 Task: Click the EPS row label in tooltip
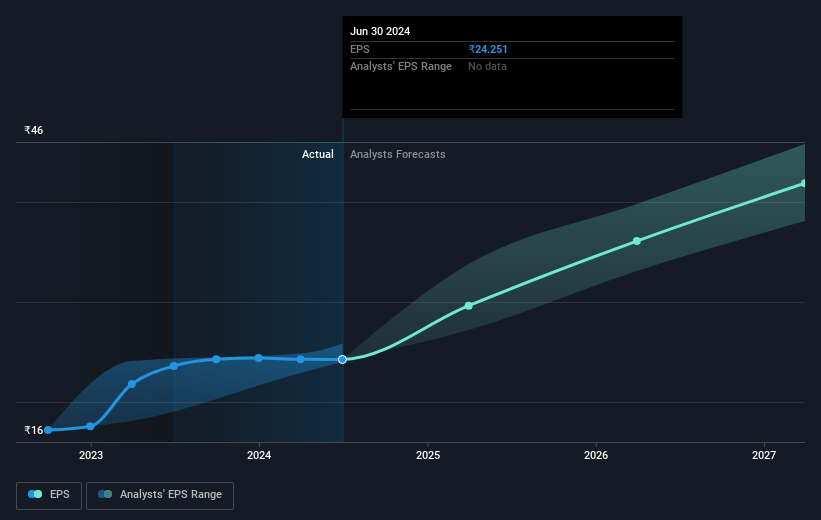tap(359, 49)
